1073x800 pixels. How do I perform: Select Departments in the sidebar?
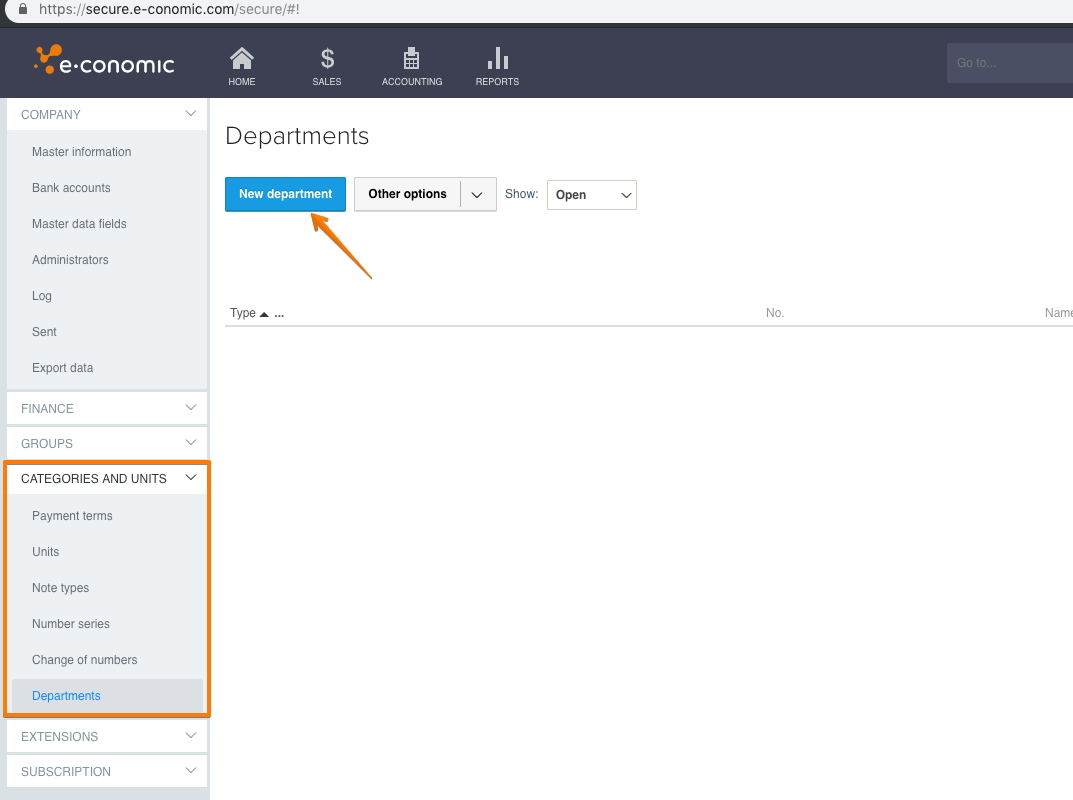[x=66, y=695]
